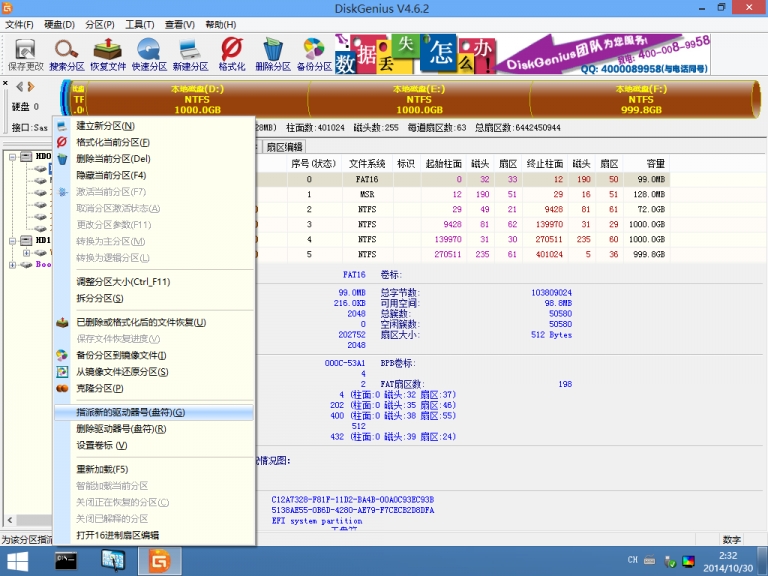Choose 打开16进制扇区编辑 in context menu
Screen dimensions: 768x576
154,535
